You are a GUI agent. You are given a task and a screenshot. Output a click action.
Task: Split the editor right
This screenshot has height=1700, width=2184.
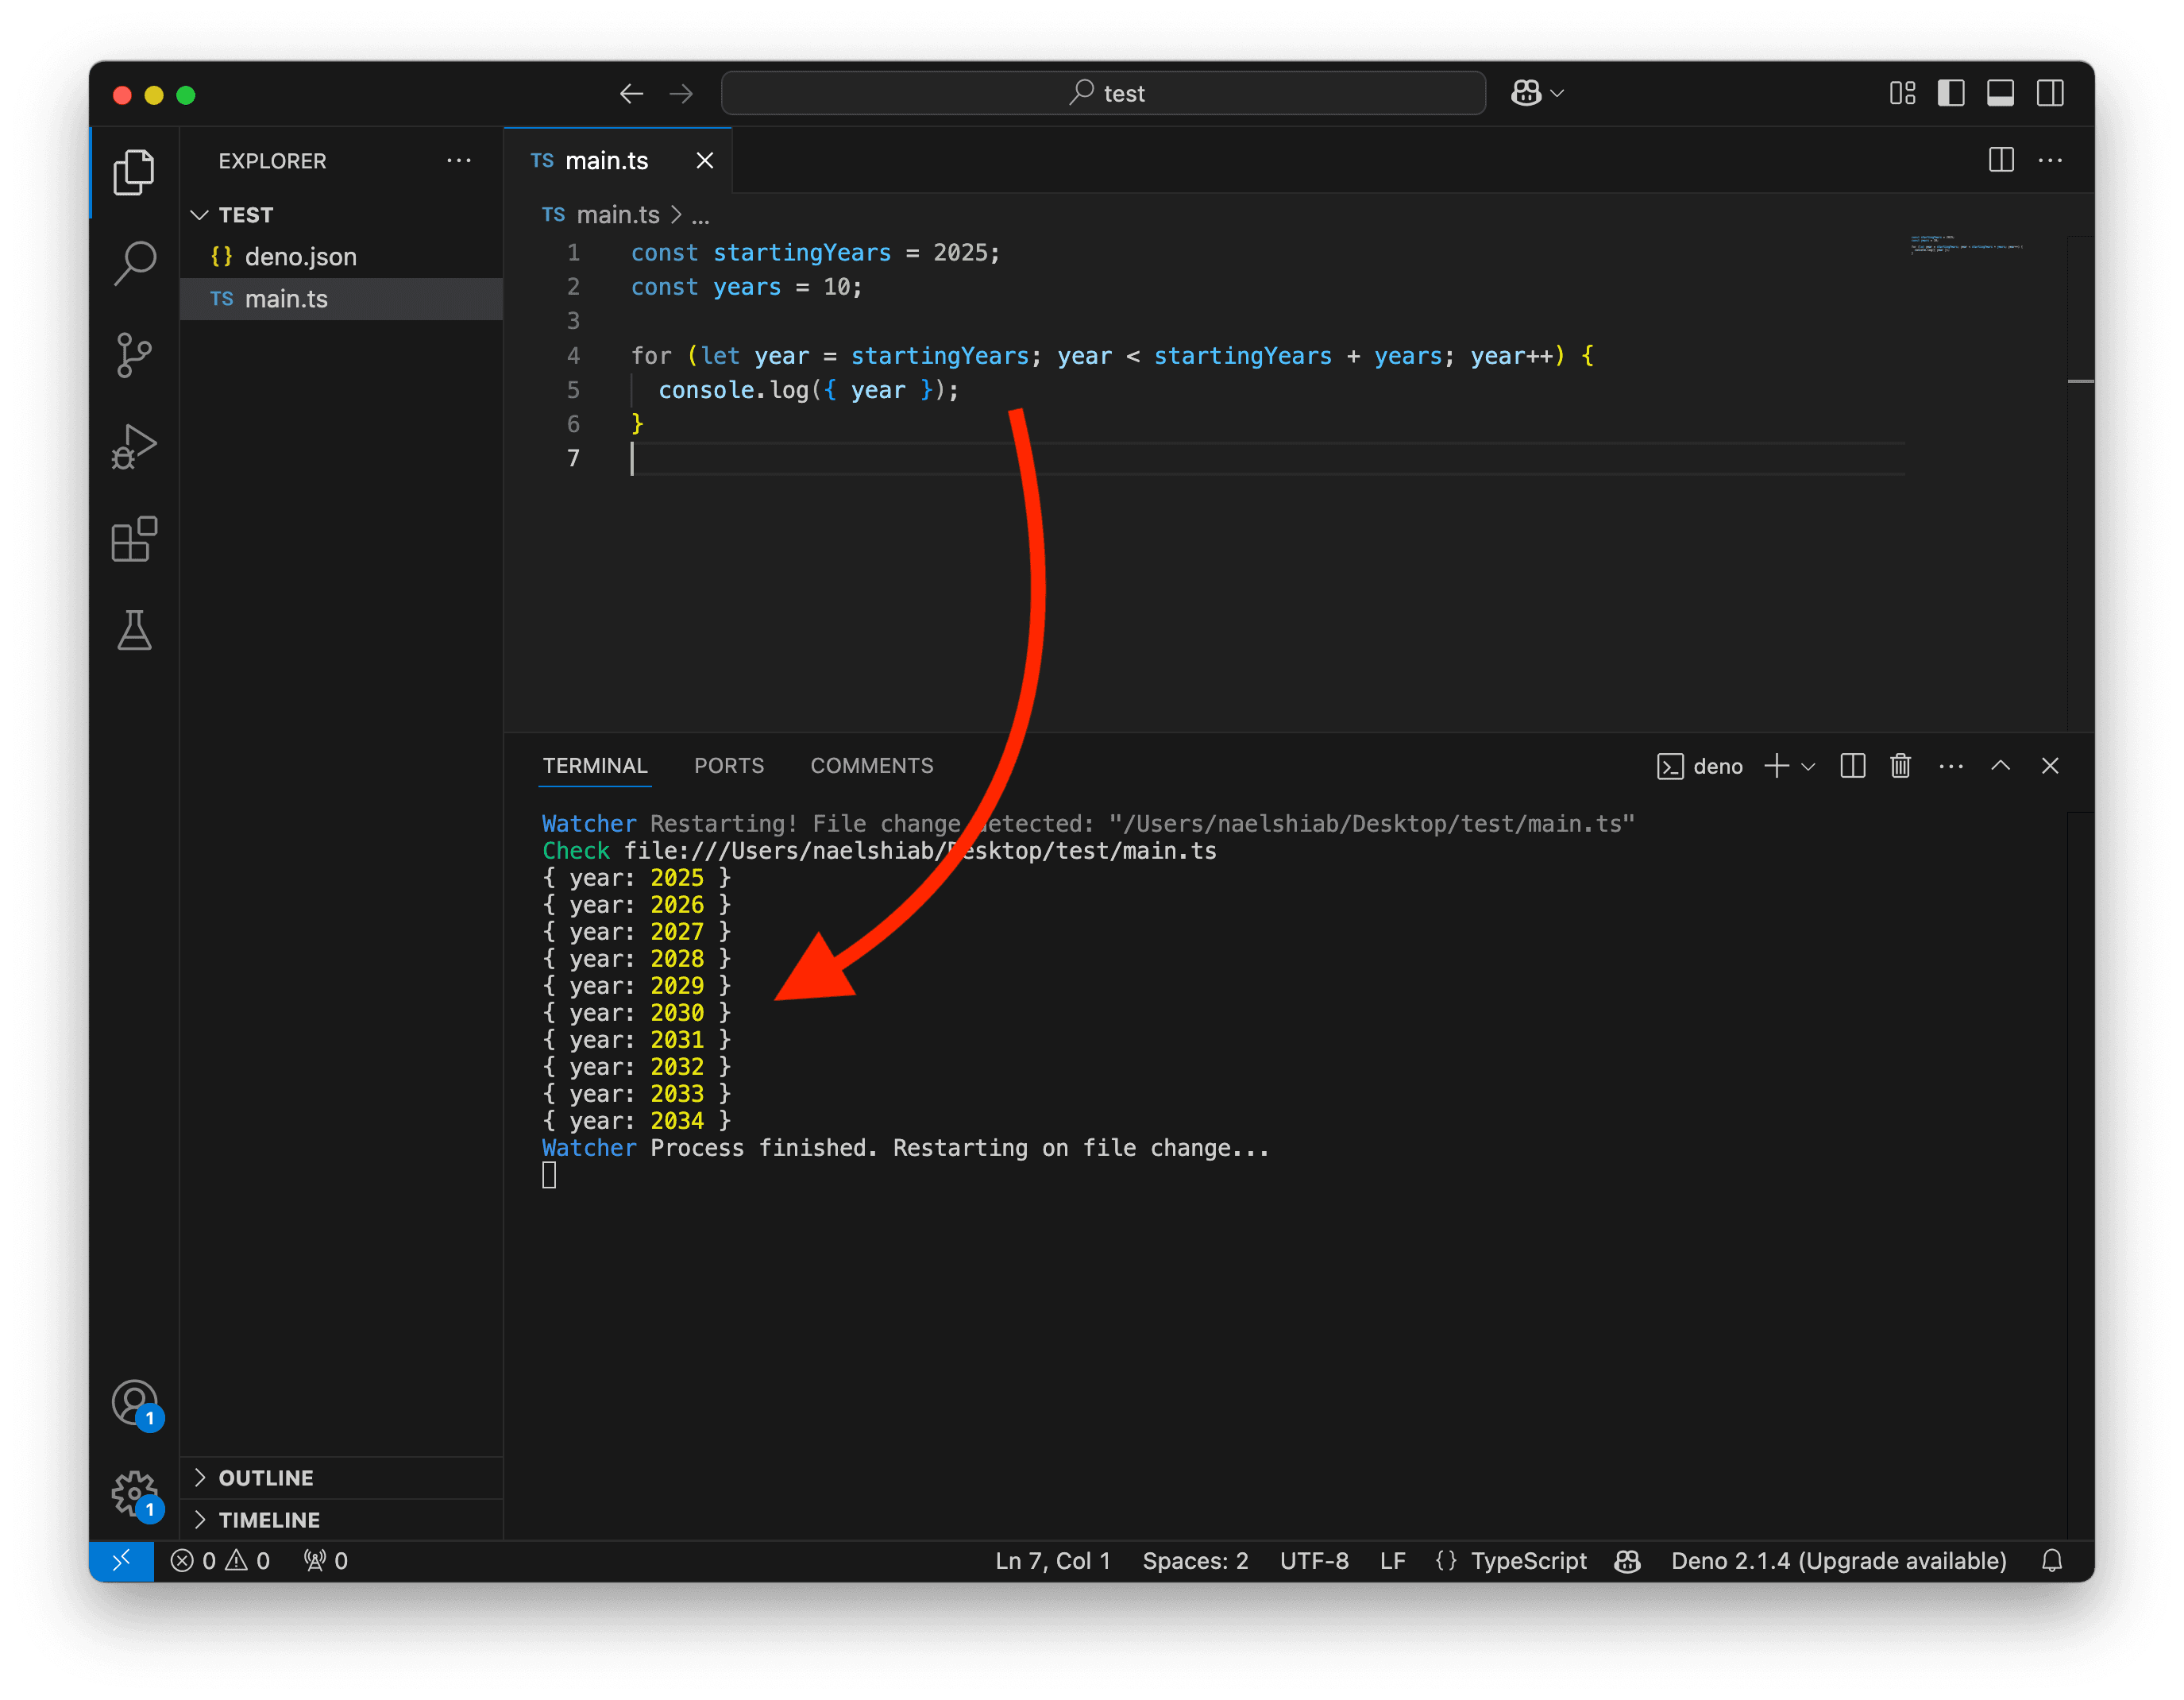2001,160
